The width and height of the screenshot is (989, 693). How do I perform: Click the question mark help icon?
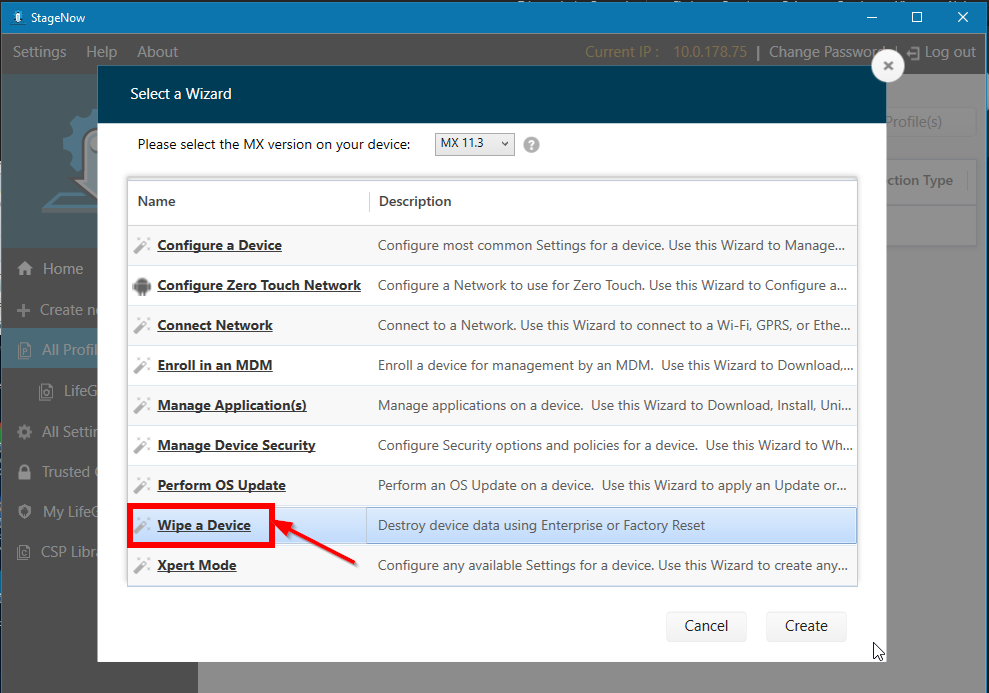531,144
